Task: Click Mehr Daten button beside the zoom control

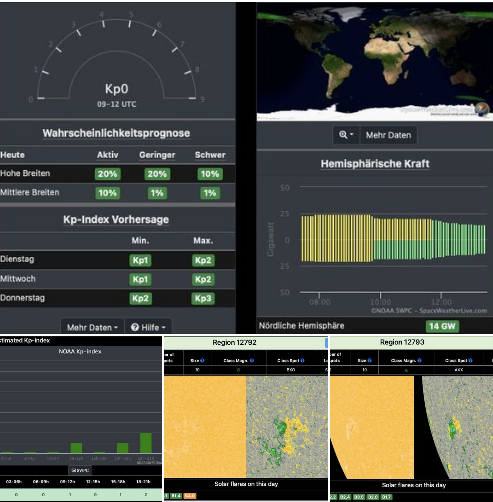Action: (x=388, y=135)
